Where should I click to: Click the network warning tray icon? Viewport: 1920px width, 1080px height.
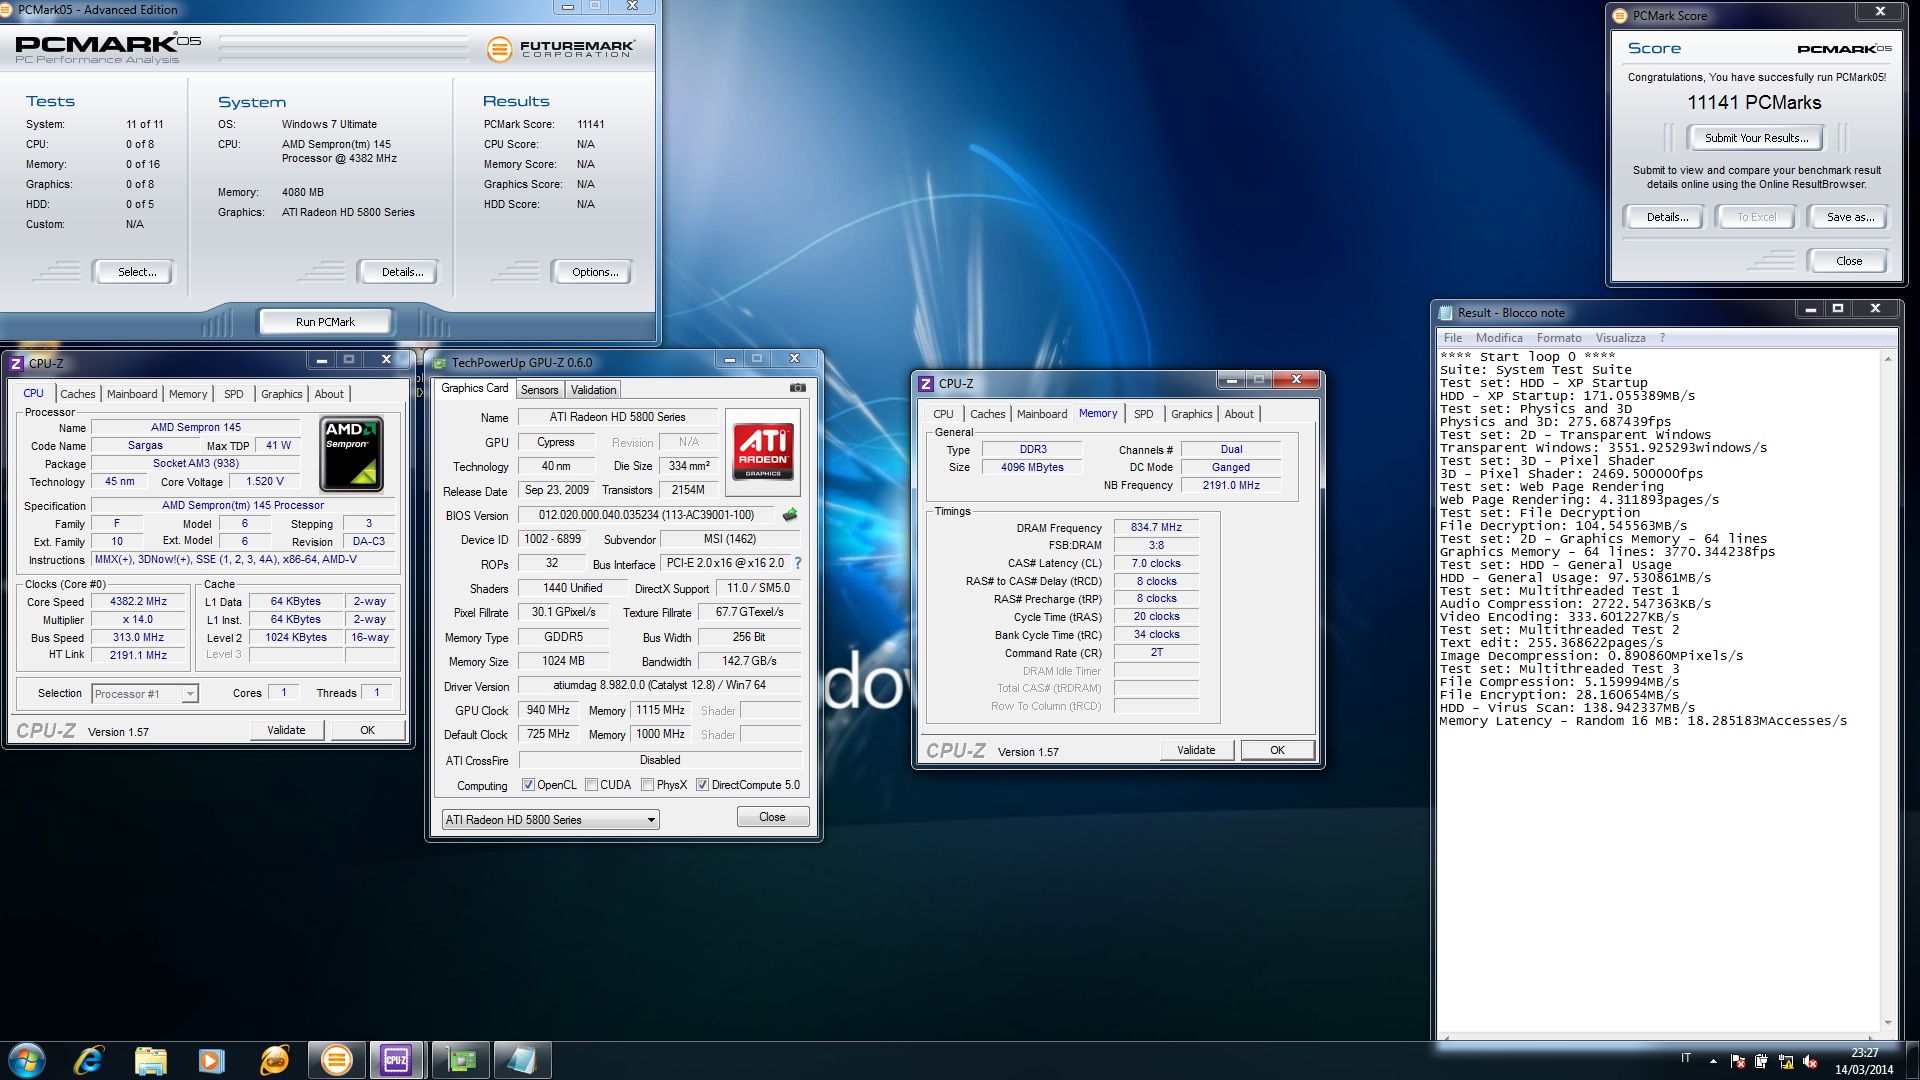pos(1786,1061)
